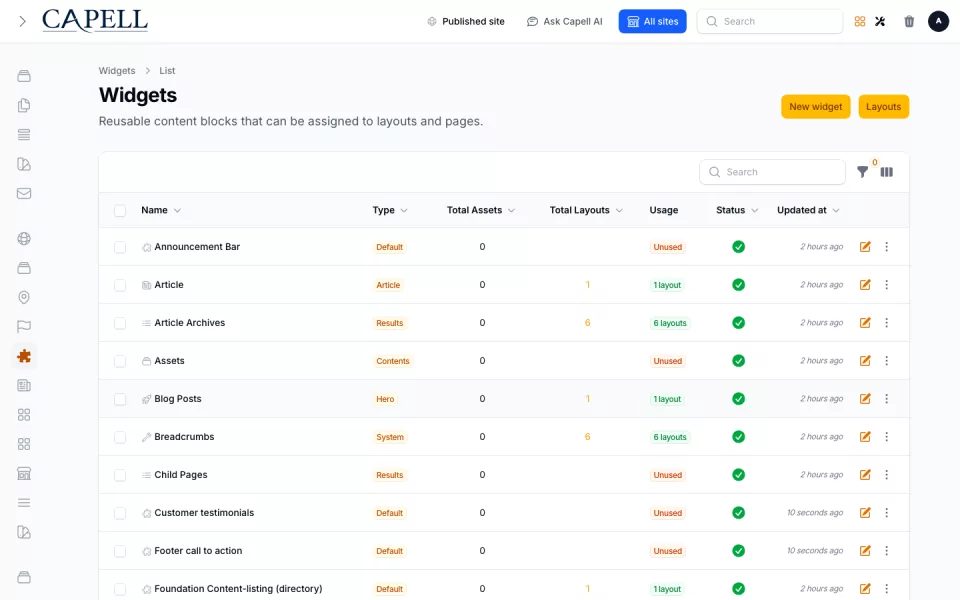Click the Hero type badge for Blog Posts

click(385, 399)
